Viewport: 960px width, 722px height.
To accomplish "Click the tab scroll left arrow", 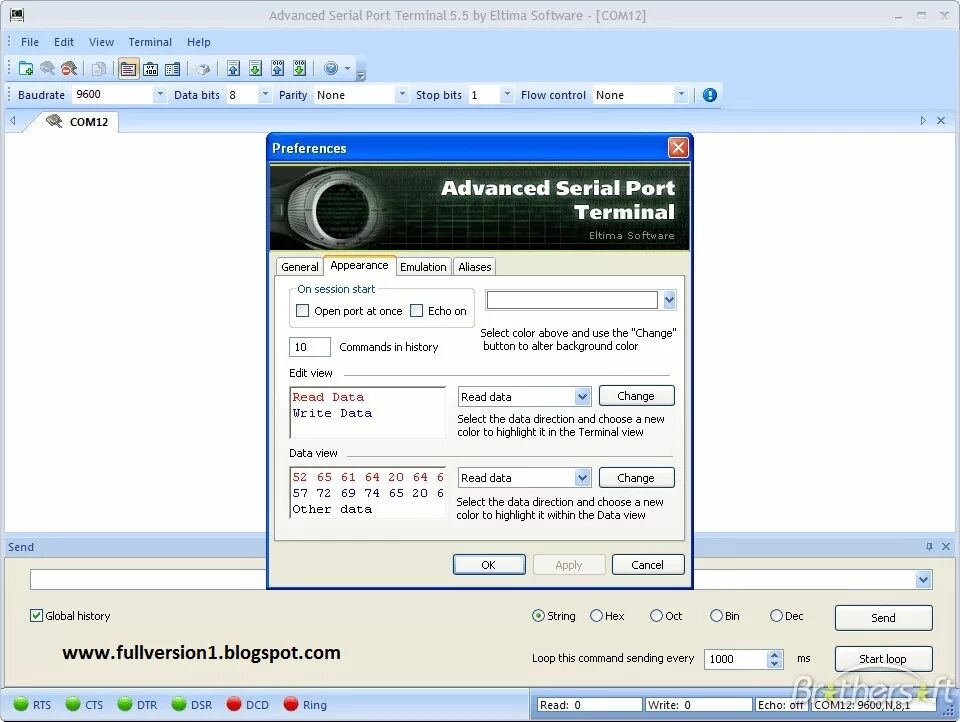I will coord(13,121).
